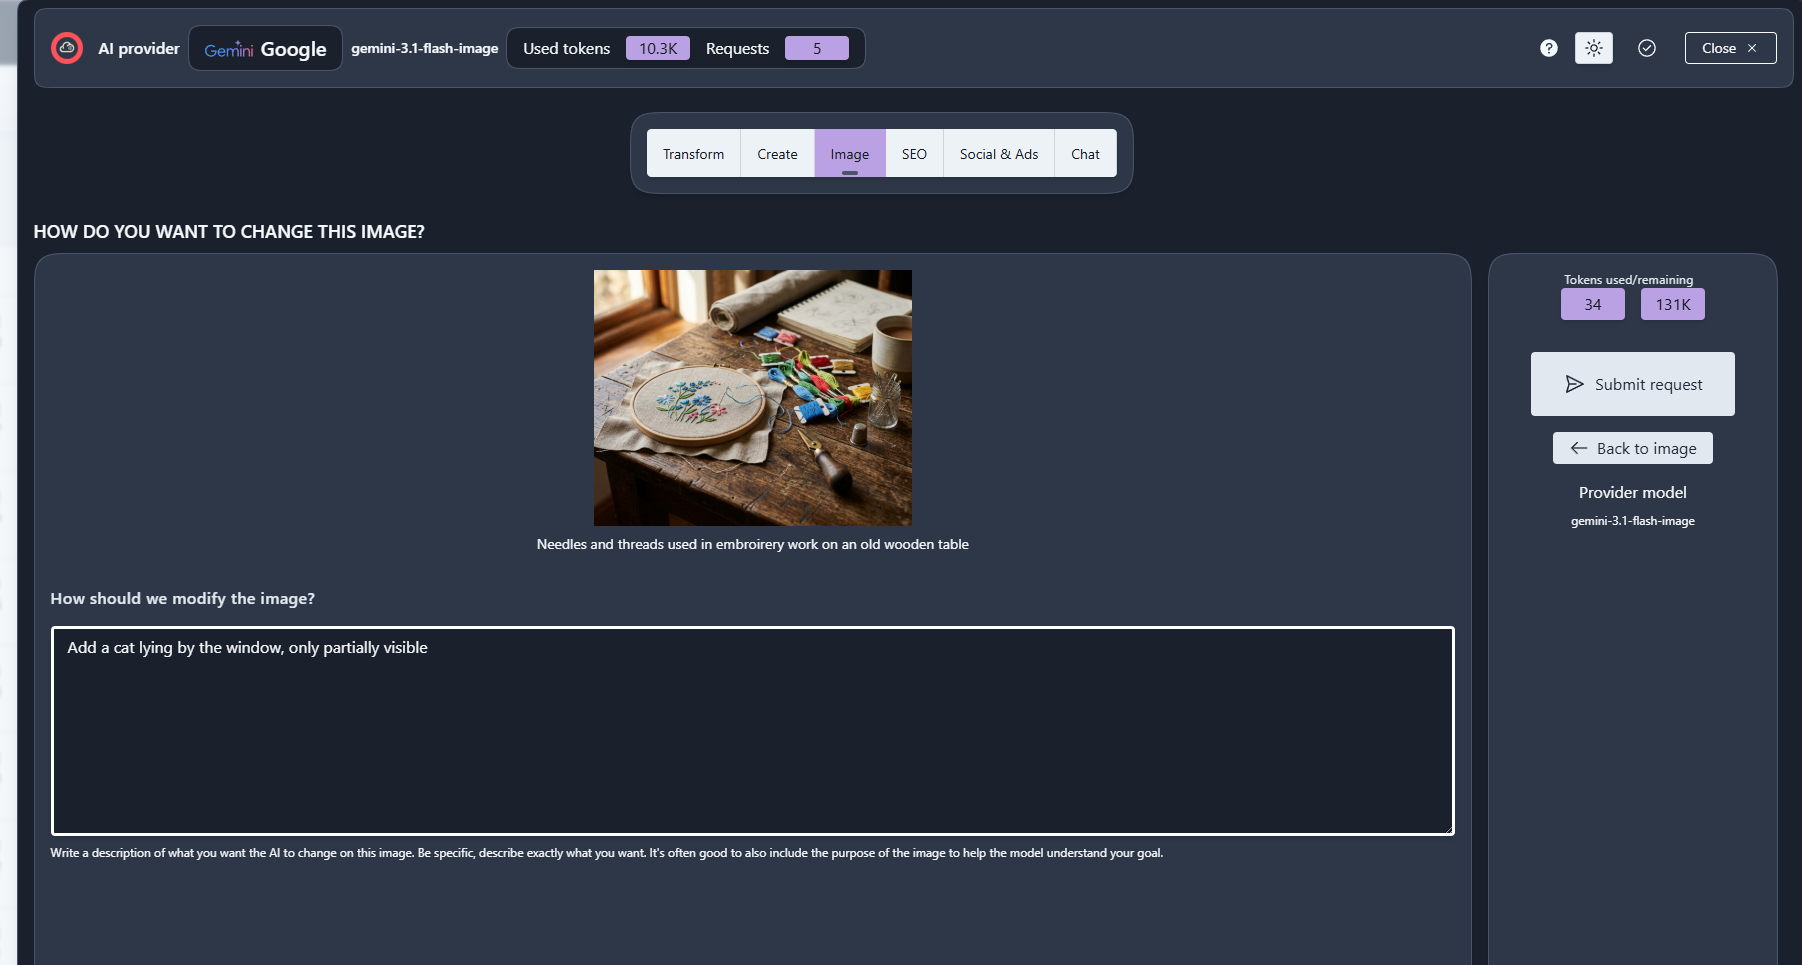The height and width of the screenshot is (965, 1802).
Task: Click the Used tokens 10.3K badge
Action: point(658,48)
